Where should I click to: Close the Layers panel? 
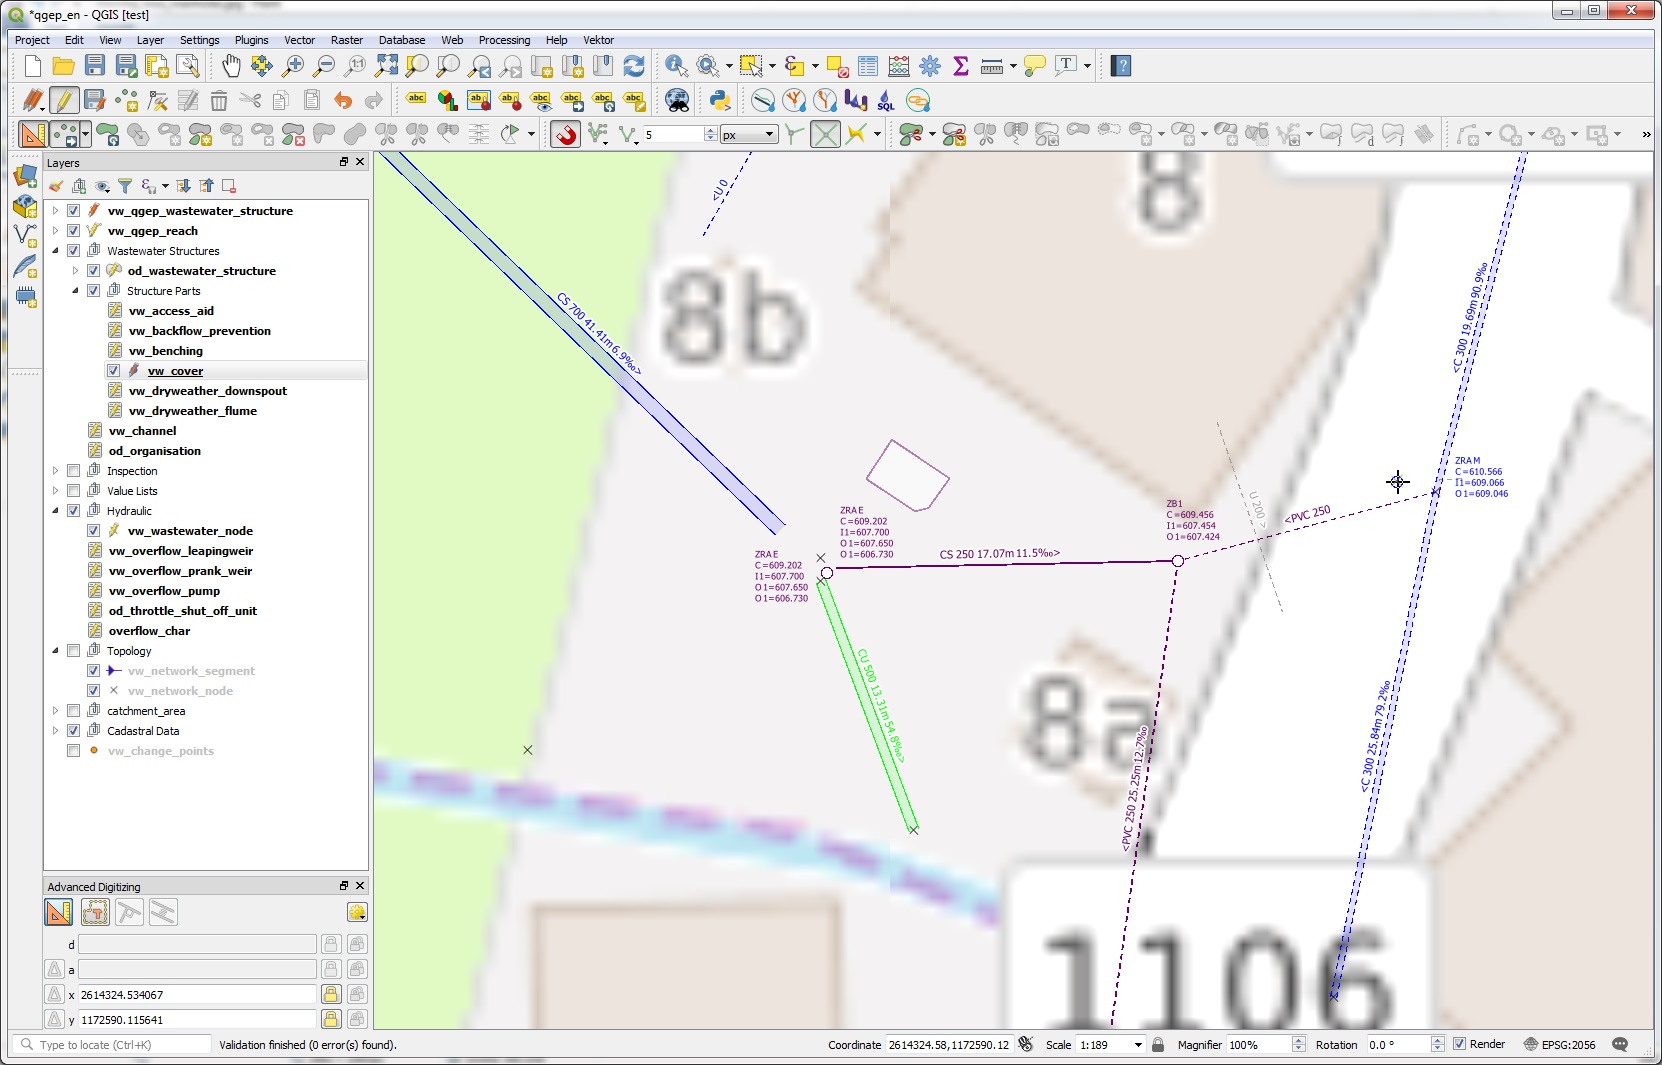[x=360, y=162]
